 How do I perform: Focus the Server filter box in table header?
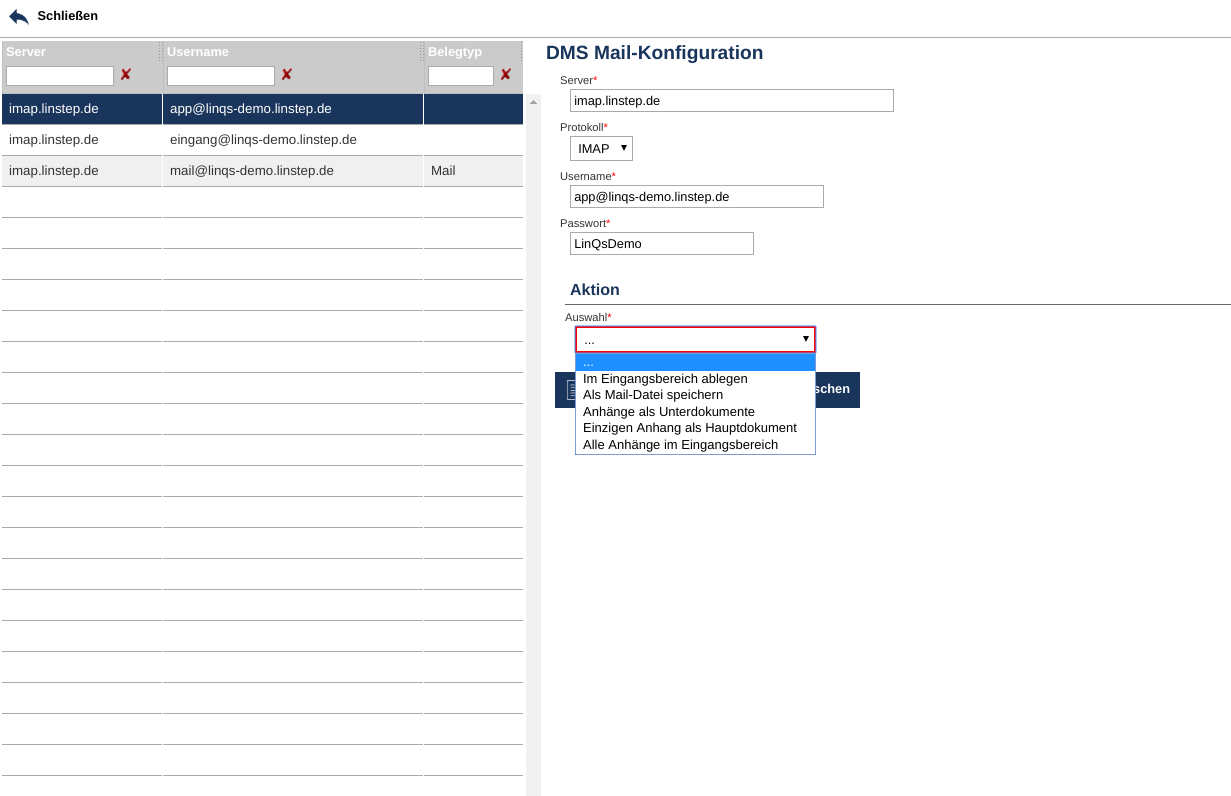coord(60,76)
